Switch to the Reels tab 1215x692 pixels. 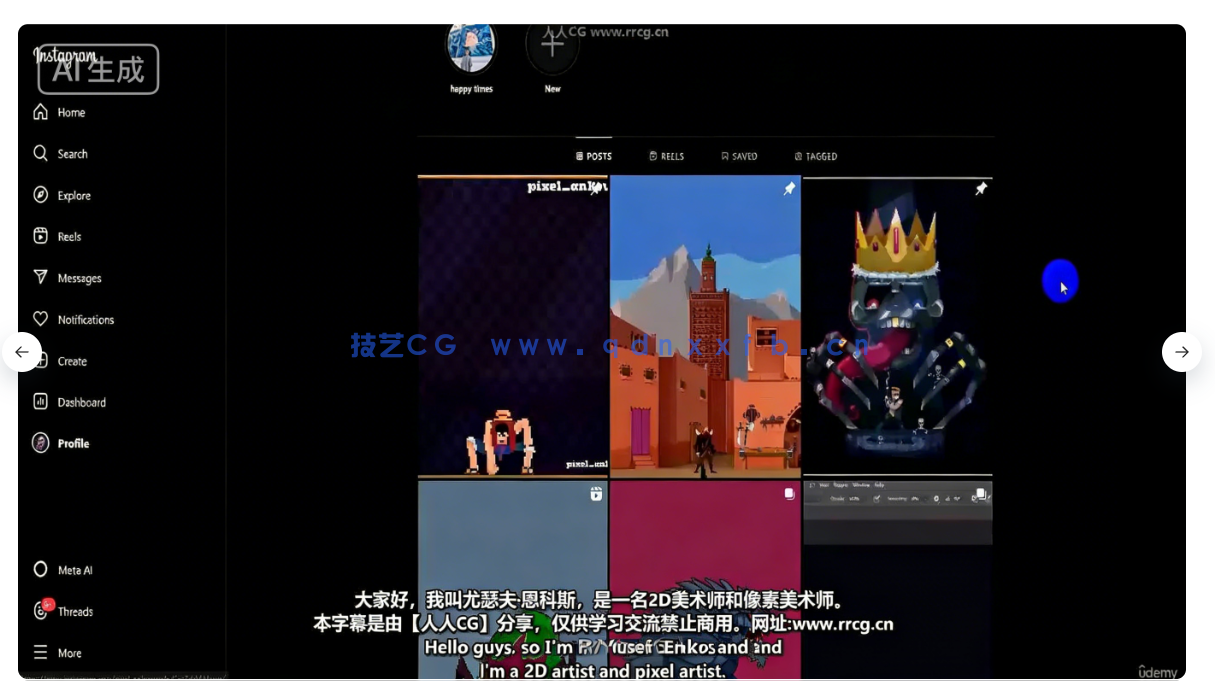[x=667, y=157]
